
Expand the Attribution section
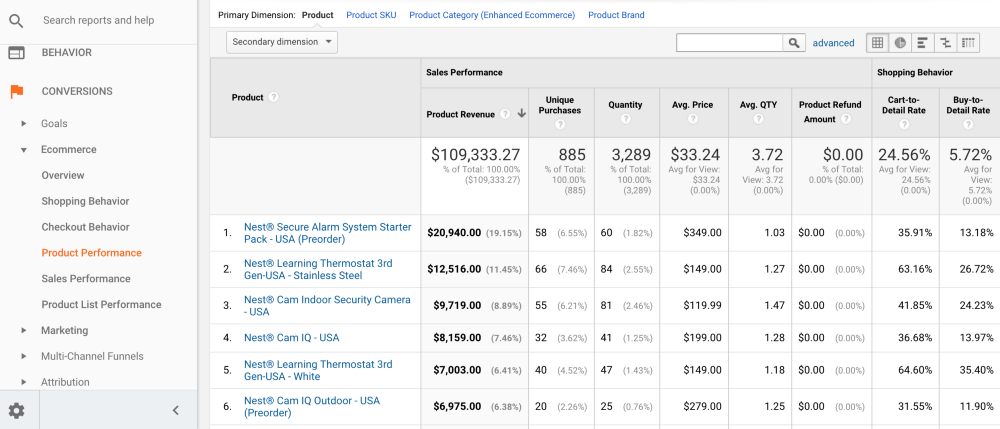24,382
